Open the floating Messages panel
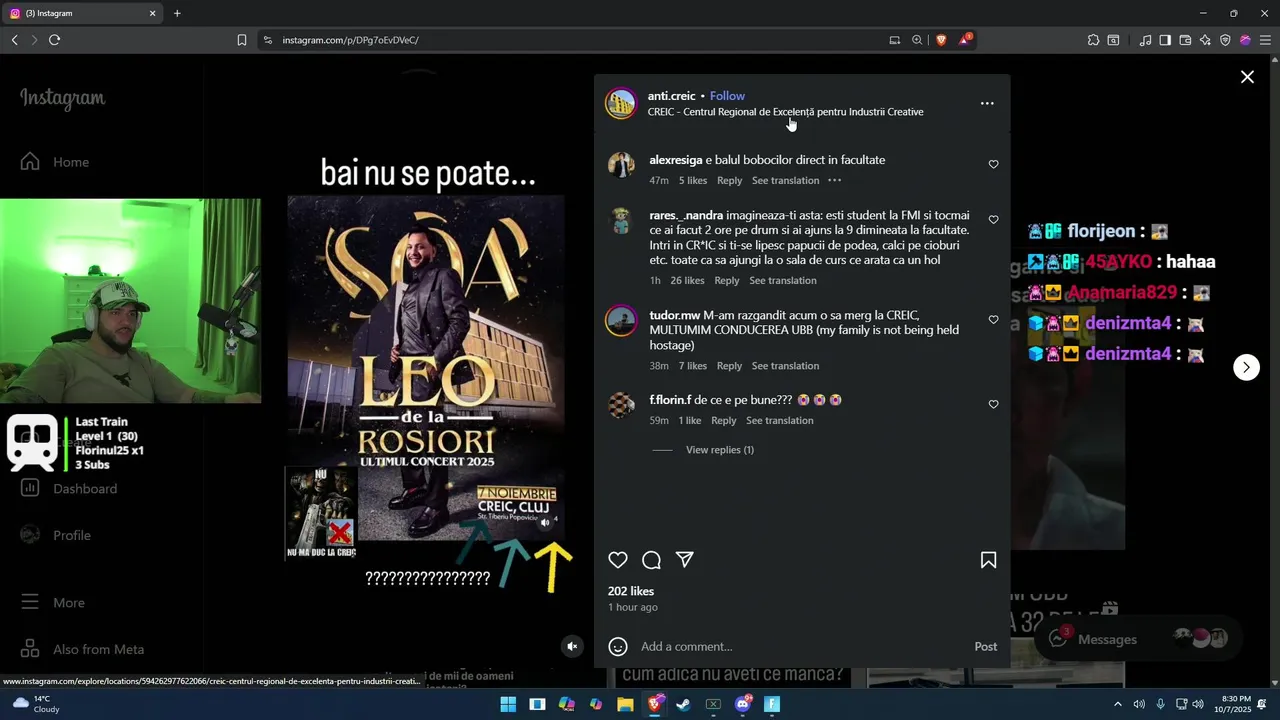This screenshot has width=1280, height=720. point(1137,639)
